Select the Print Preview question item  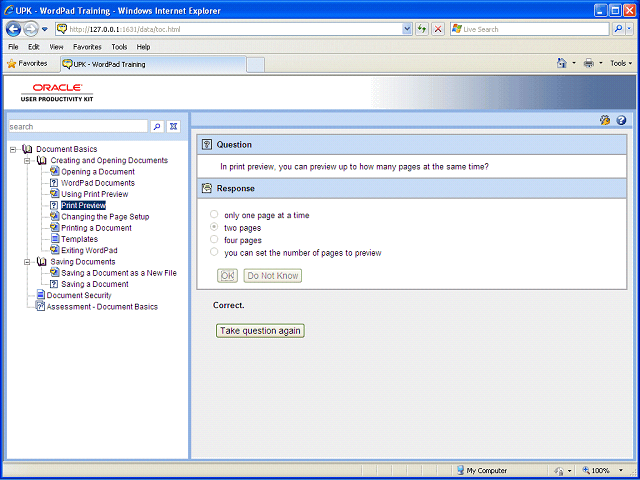point(84,205)
